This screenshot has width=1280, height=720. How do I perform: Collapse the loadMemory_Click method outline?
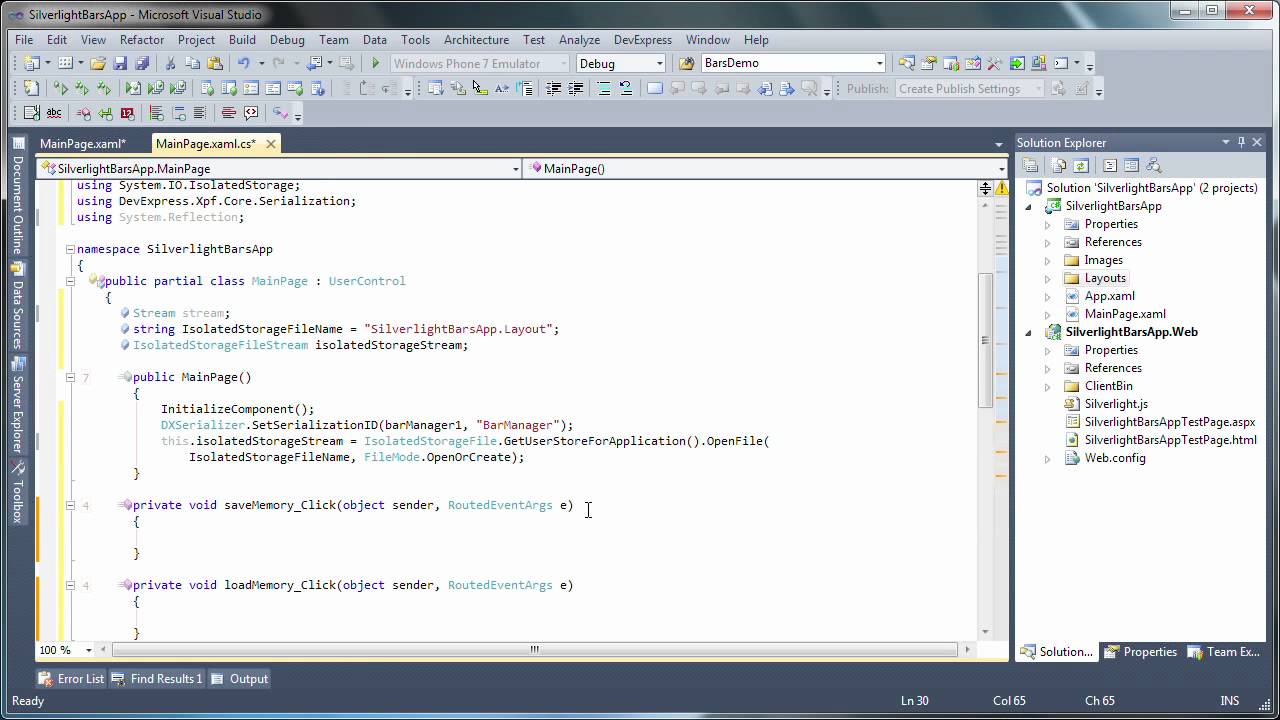(70, 585)
